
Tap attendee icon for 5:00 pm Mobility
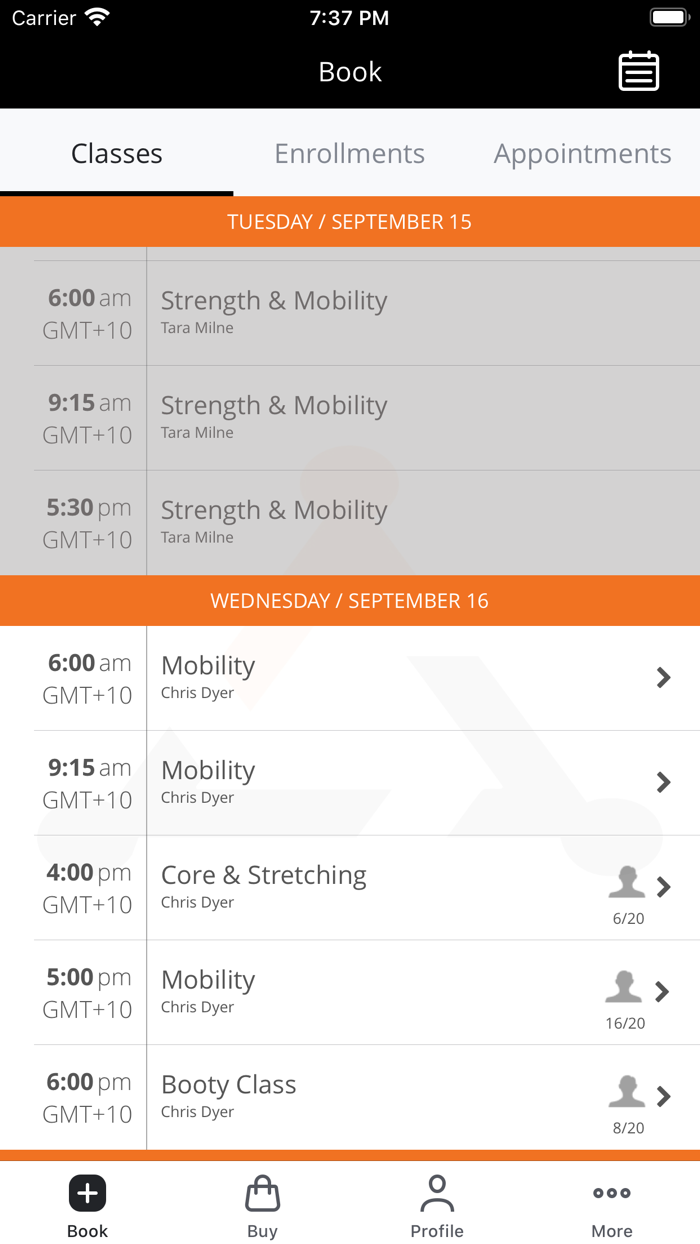(624, 988)
